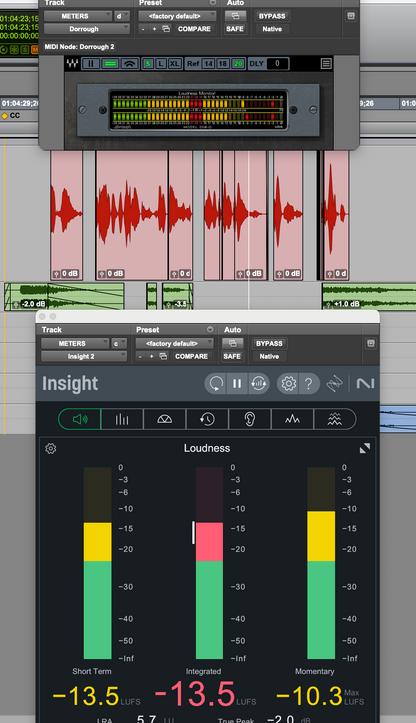
Task: Select the Loudness speaker tab in Insight
Action: pos(80,419)
